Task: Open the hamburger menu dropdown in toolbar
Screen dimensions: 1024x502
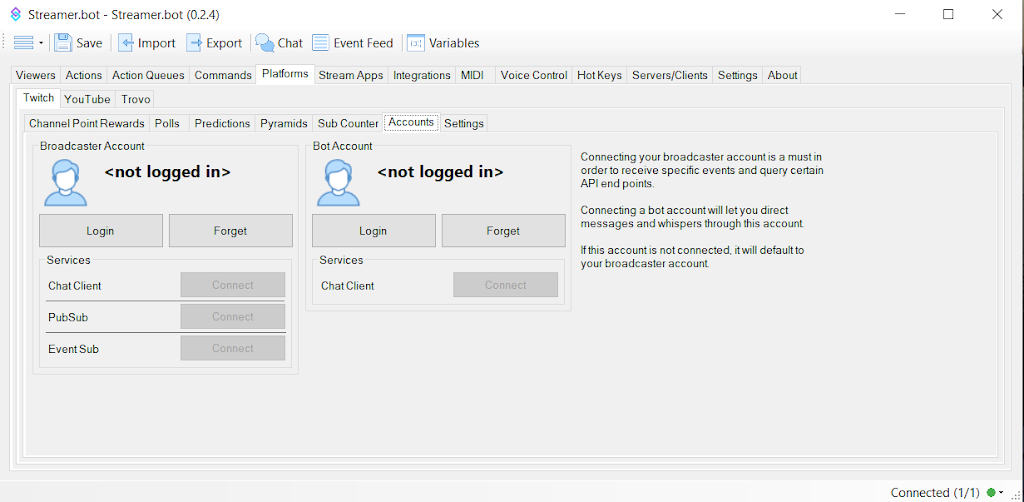Action: pos(28,43)
